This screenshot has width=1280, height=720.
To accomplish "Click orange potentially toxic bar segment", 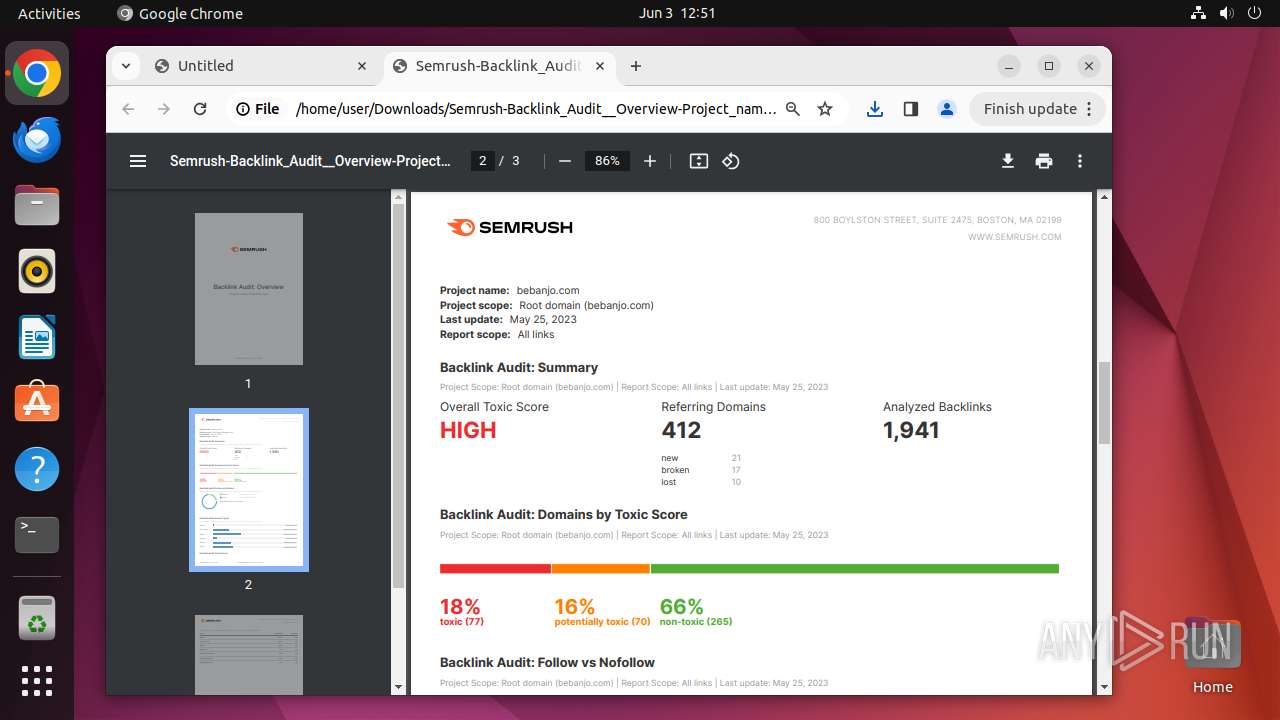I will [x=601, y=569].
